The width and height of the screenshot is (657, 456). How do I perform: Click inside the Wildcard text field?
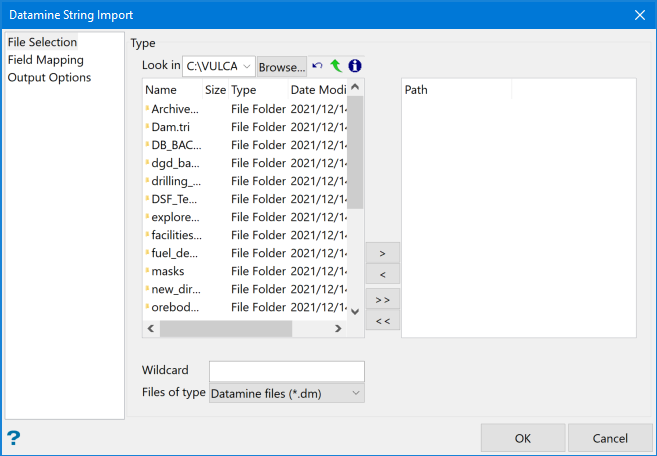(286, 371)
